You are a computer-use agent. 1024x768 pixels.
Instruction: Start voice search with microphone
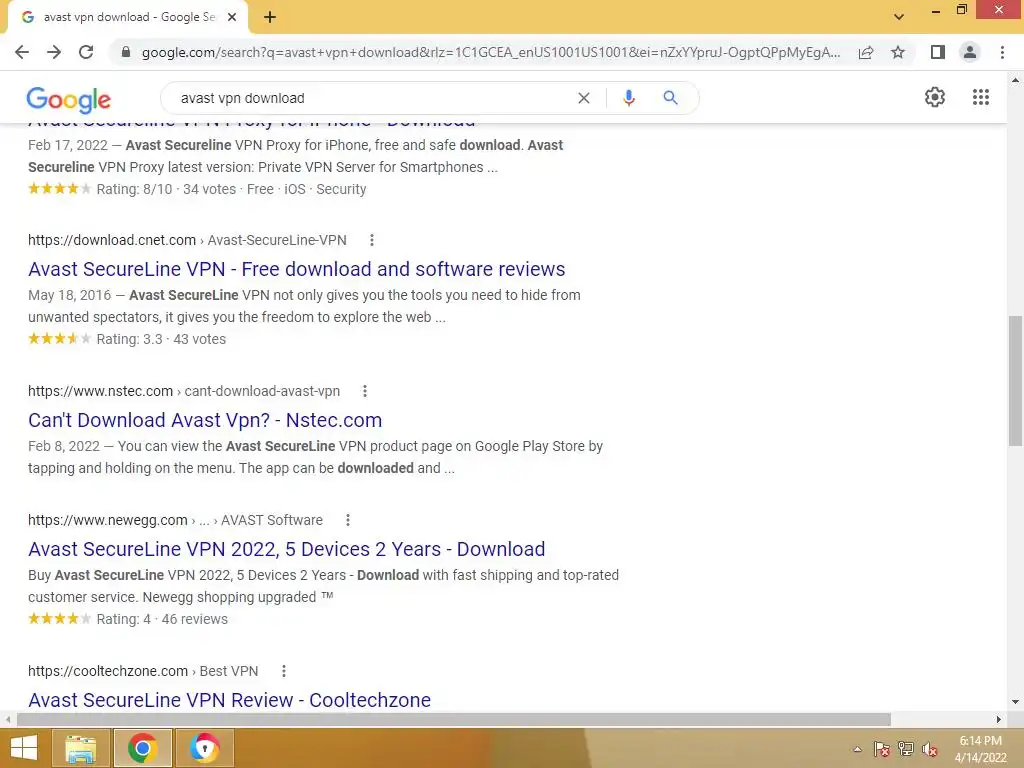pos(628,98)
